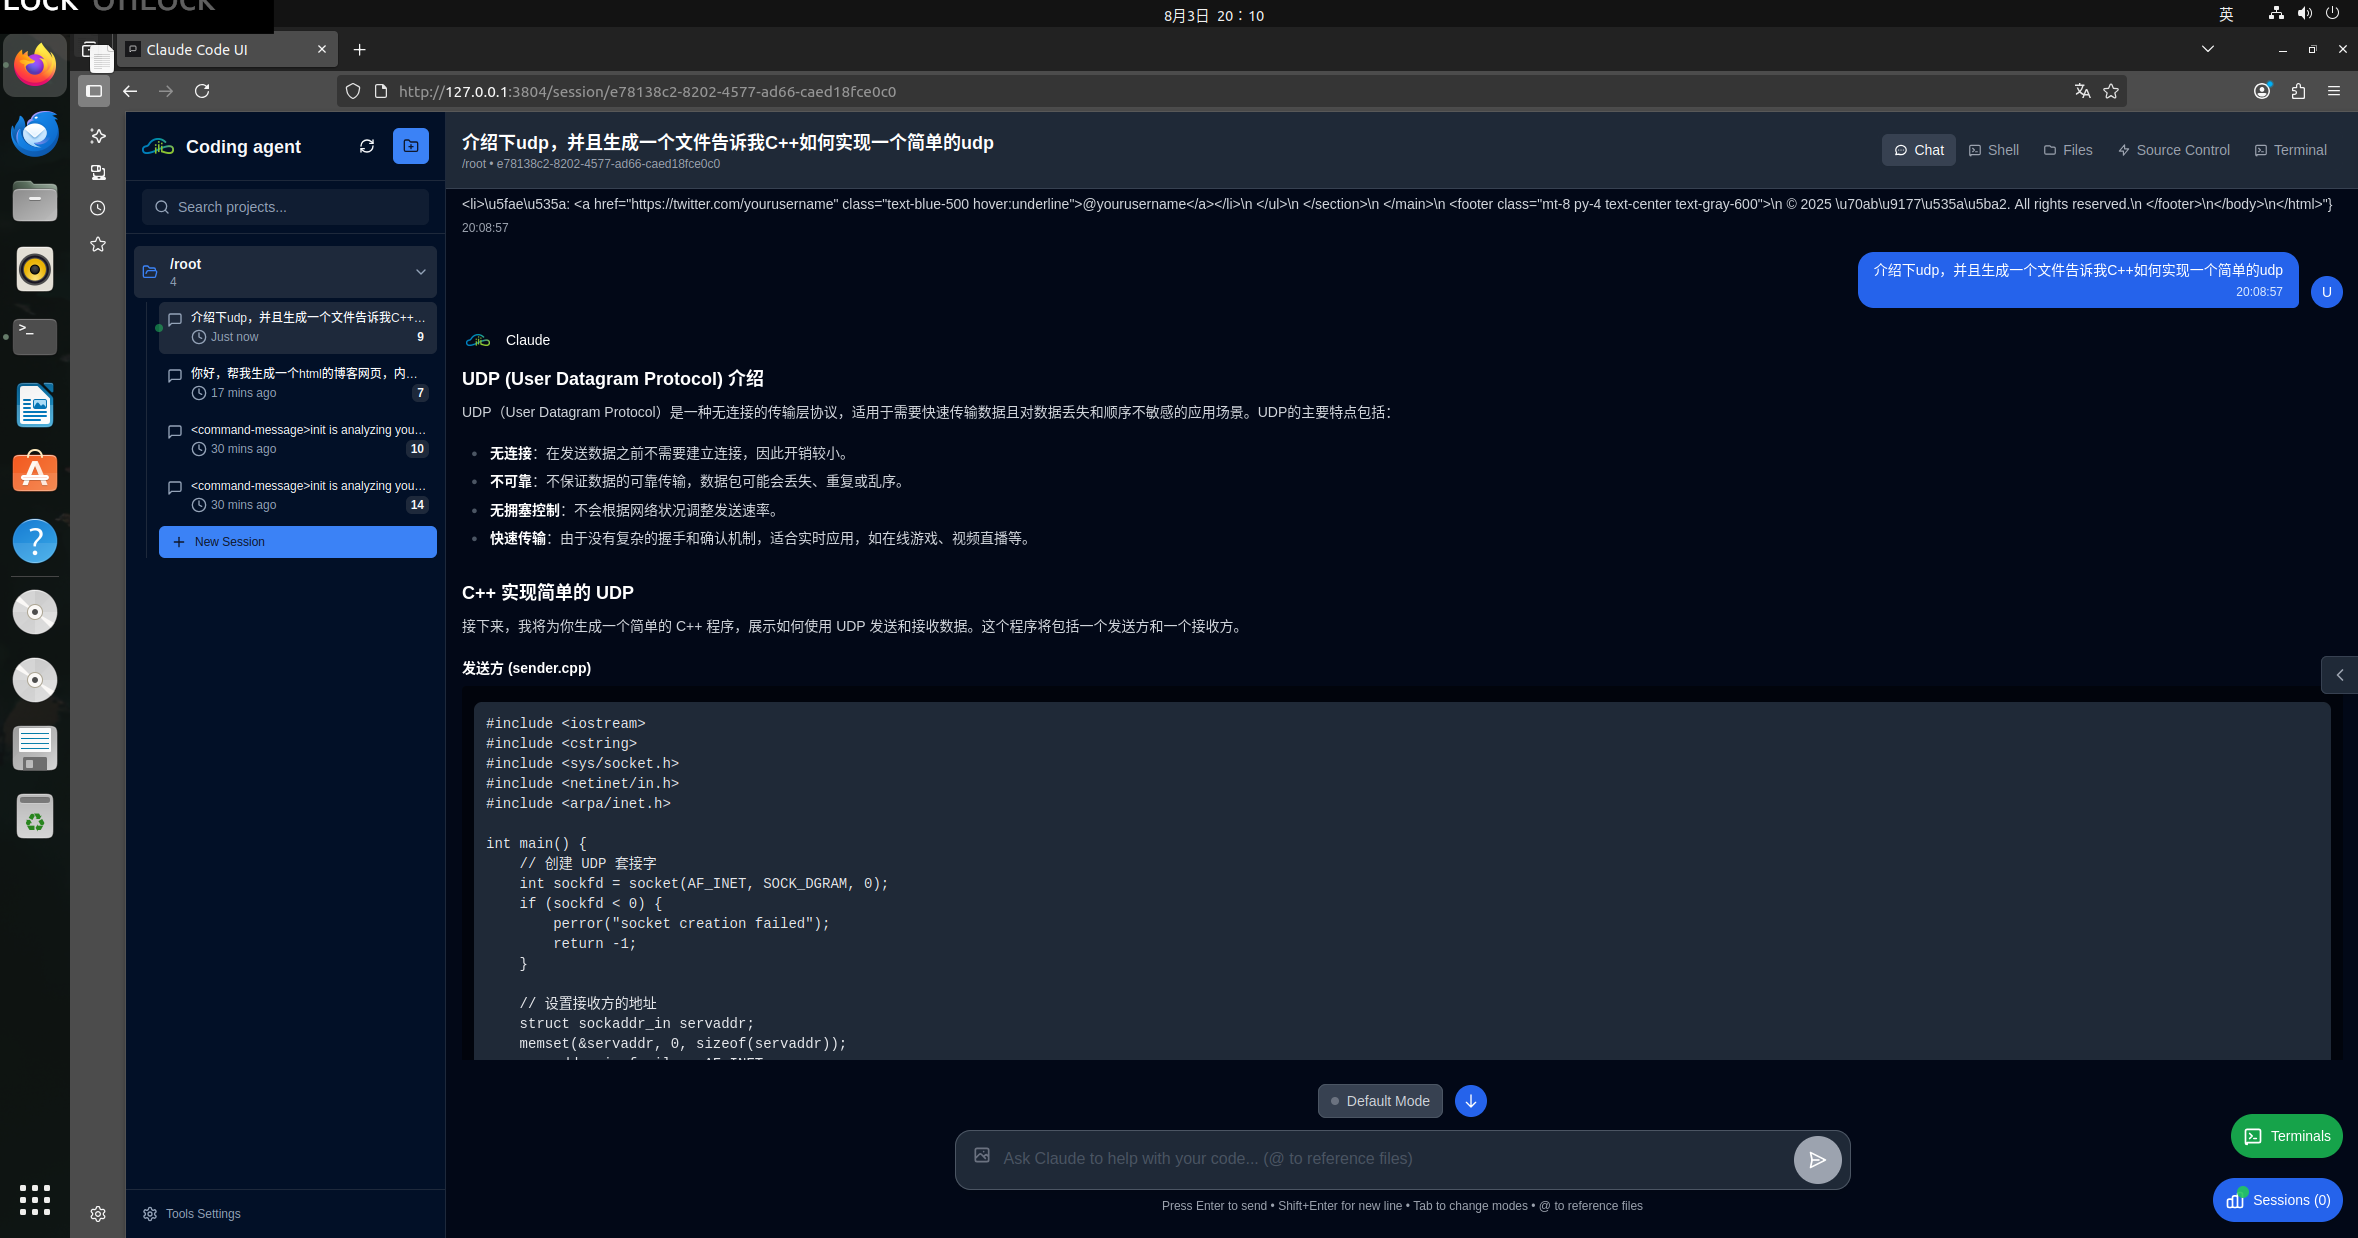Open the 17 mins ago HTML blog session
2358x1238 pixels.
click(298, 383)
